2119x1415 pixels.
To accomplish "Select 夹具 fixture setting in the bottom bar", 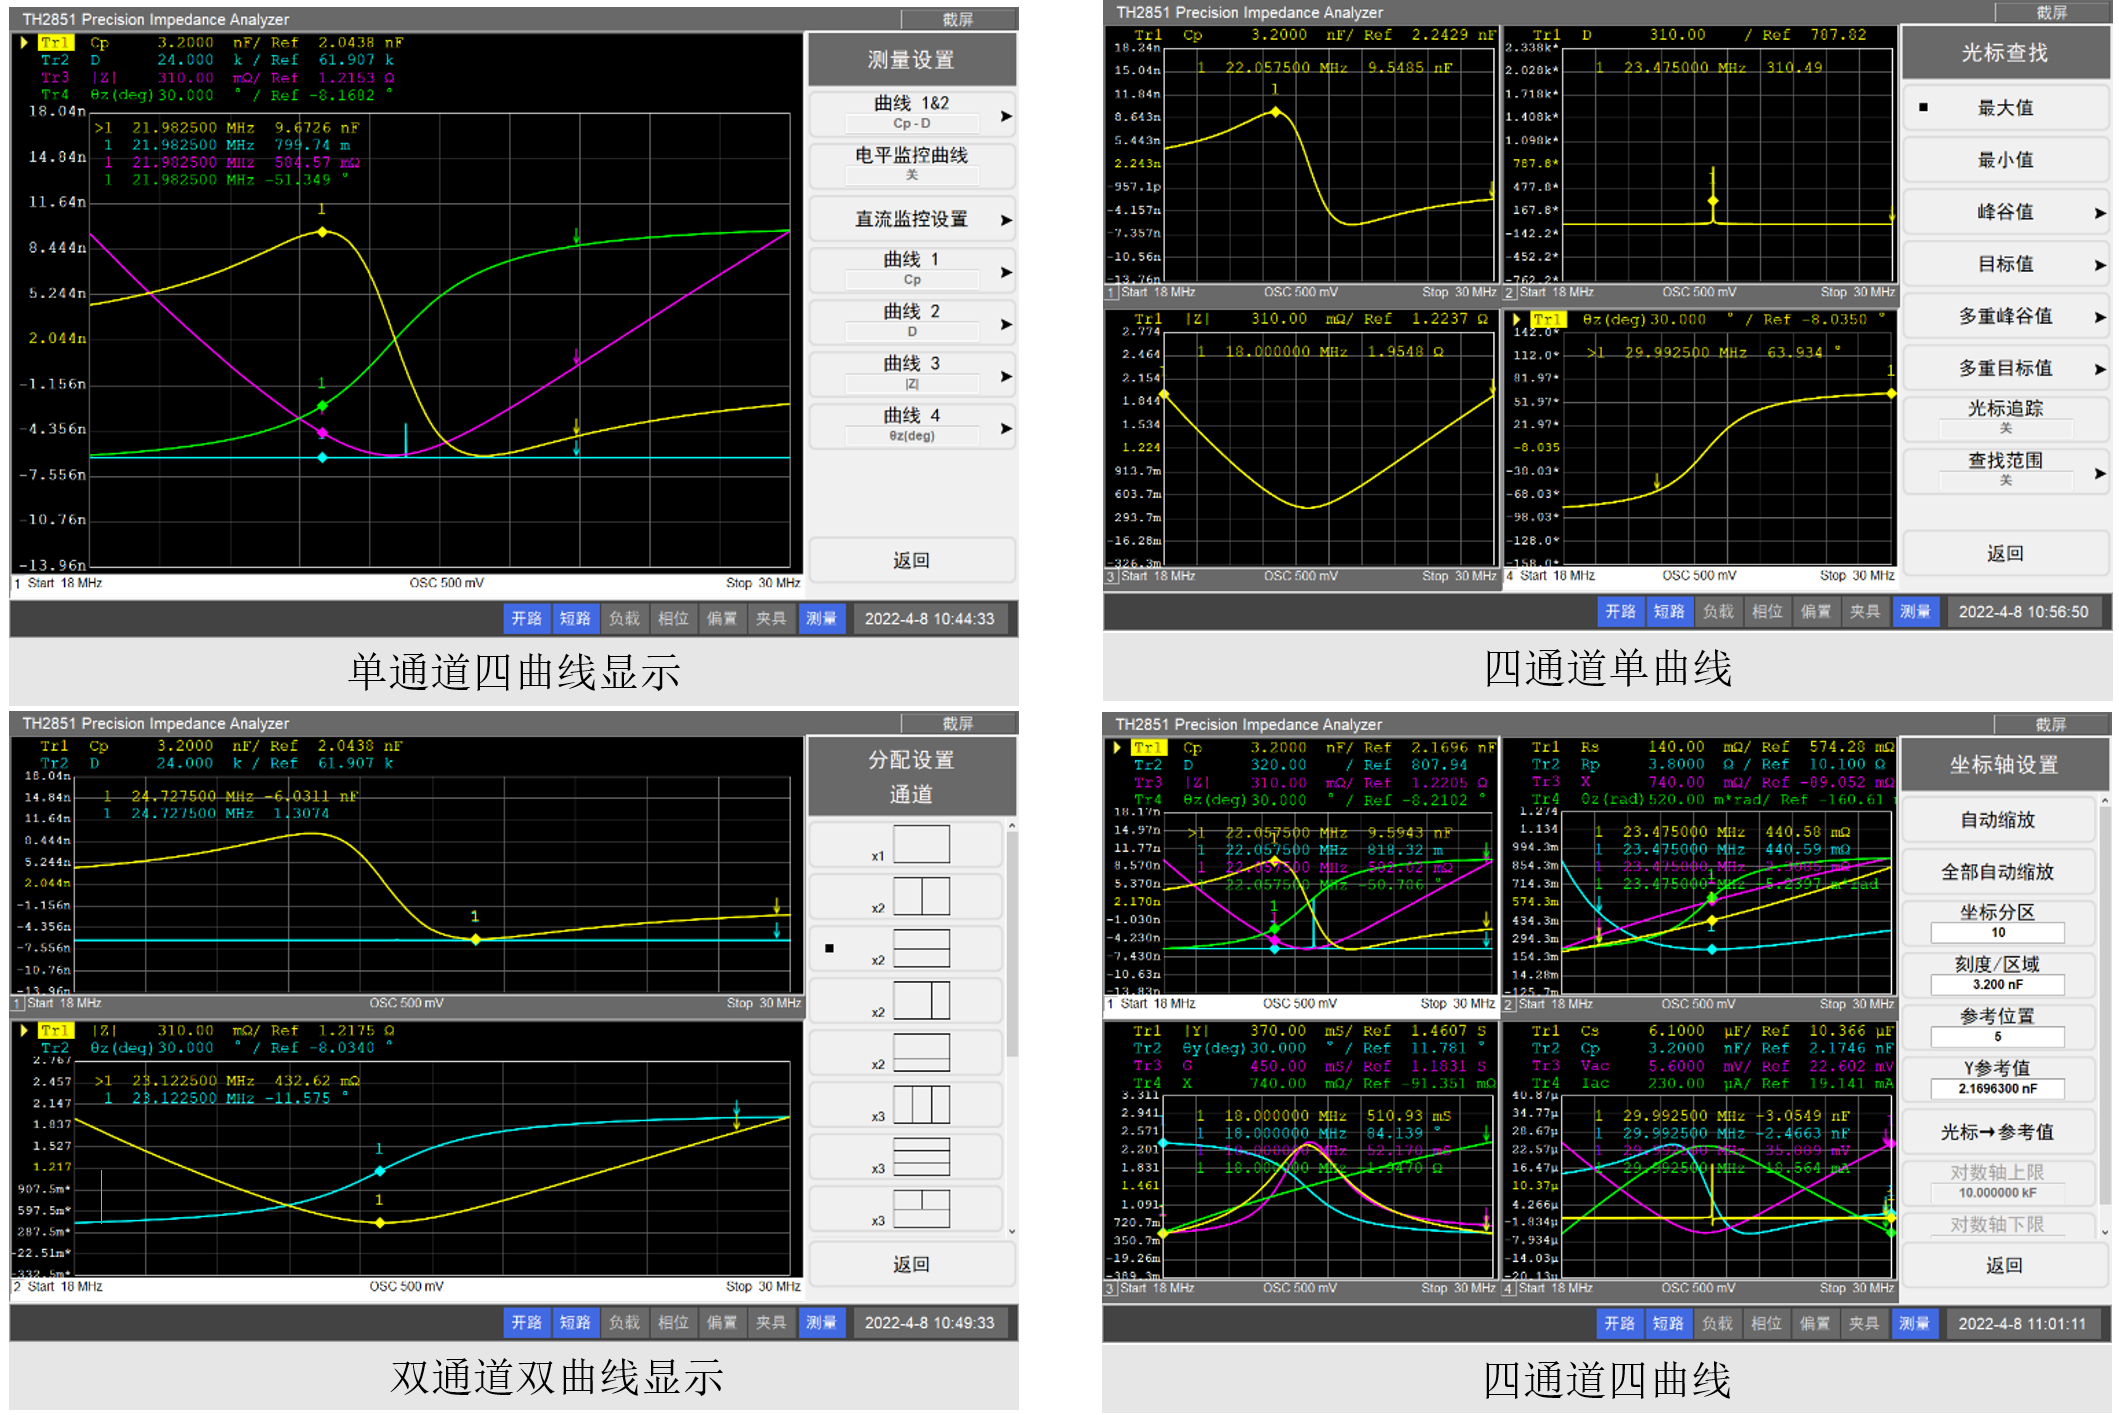I will click(x=771, y=619).
